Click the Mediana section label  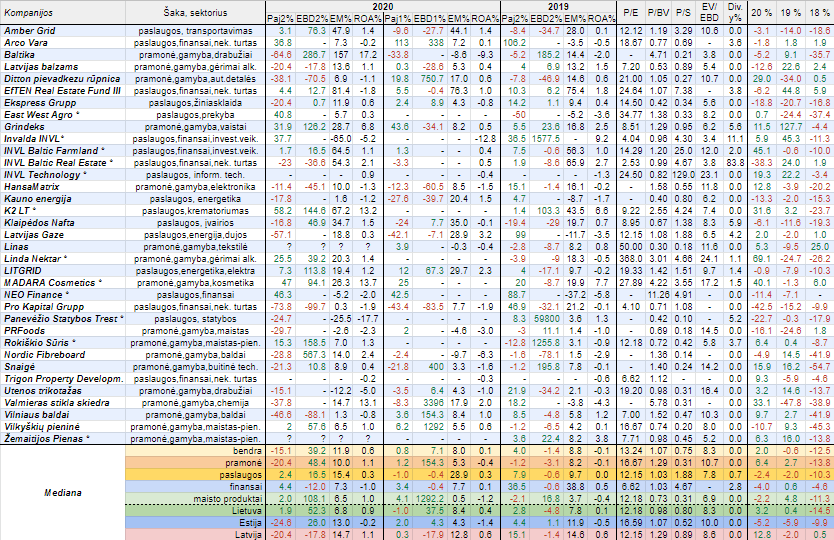point(63,493)
